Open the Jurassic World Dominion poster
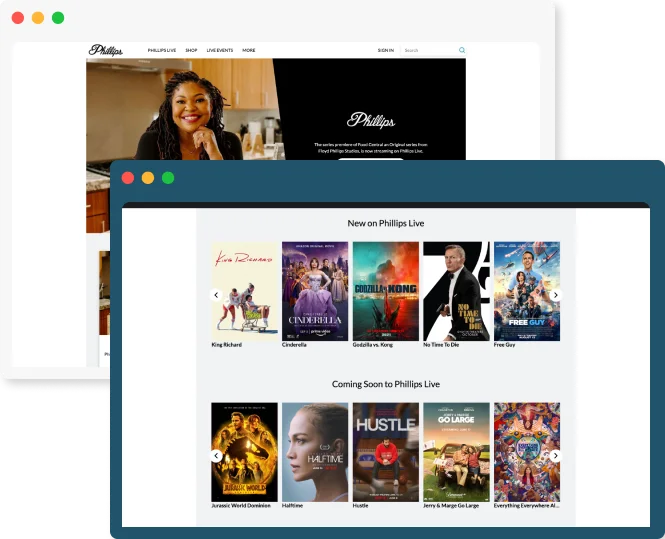 pyautogui.click(x=244, y=452)
